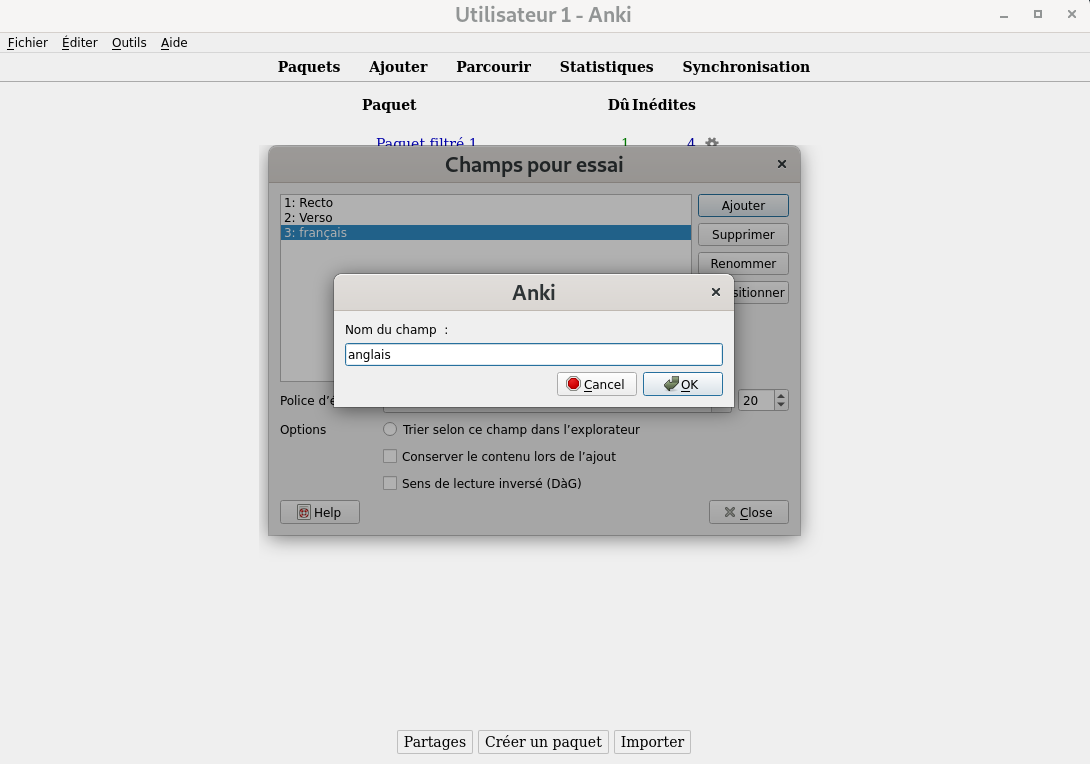The width and height of the screenshot is (1090, 764).
Task: Switch to the Statistiques view
Action: [x=606, y=67]
